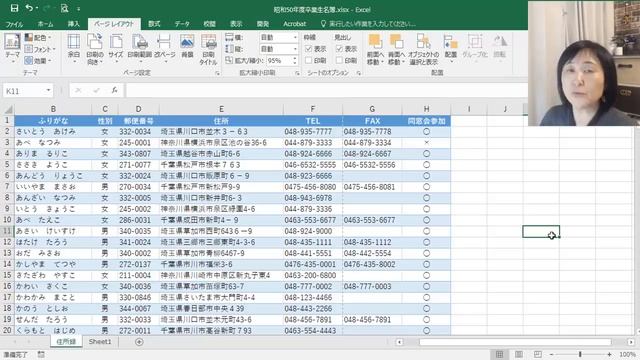The width and height of the screenshot is (640, 360).
Task: Switch to Page Layout view in status bar
Action: (519, 354)
